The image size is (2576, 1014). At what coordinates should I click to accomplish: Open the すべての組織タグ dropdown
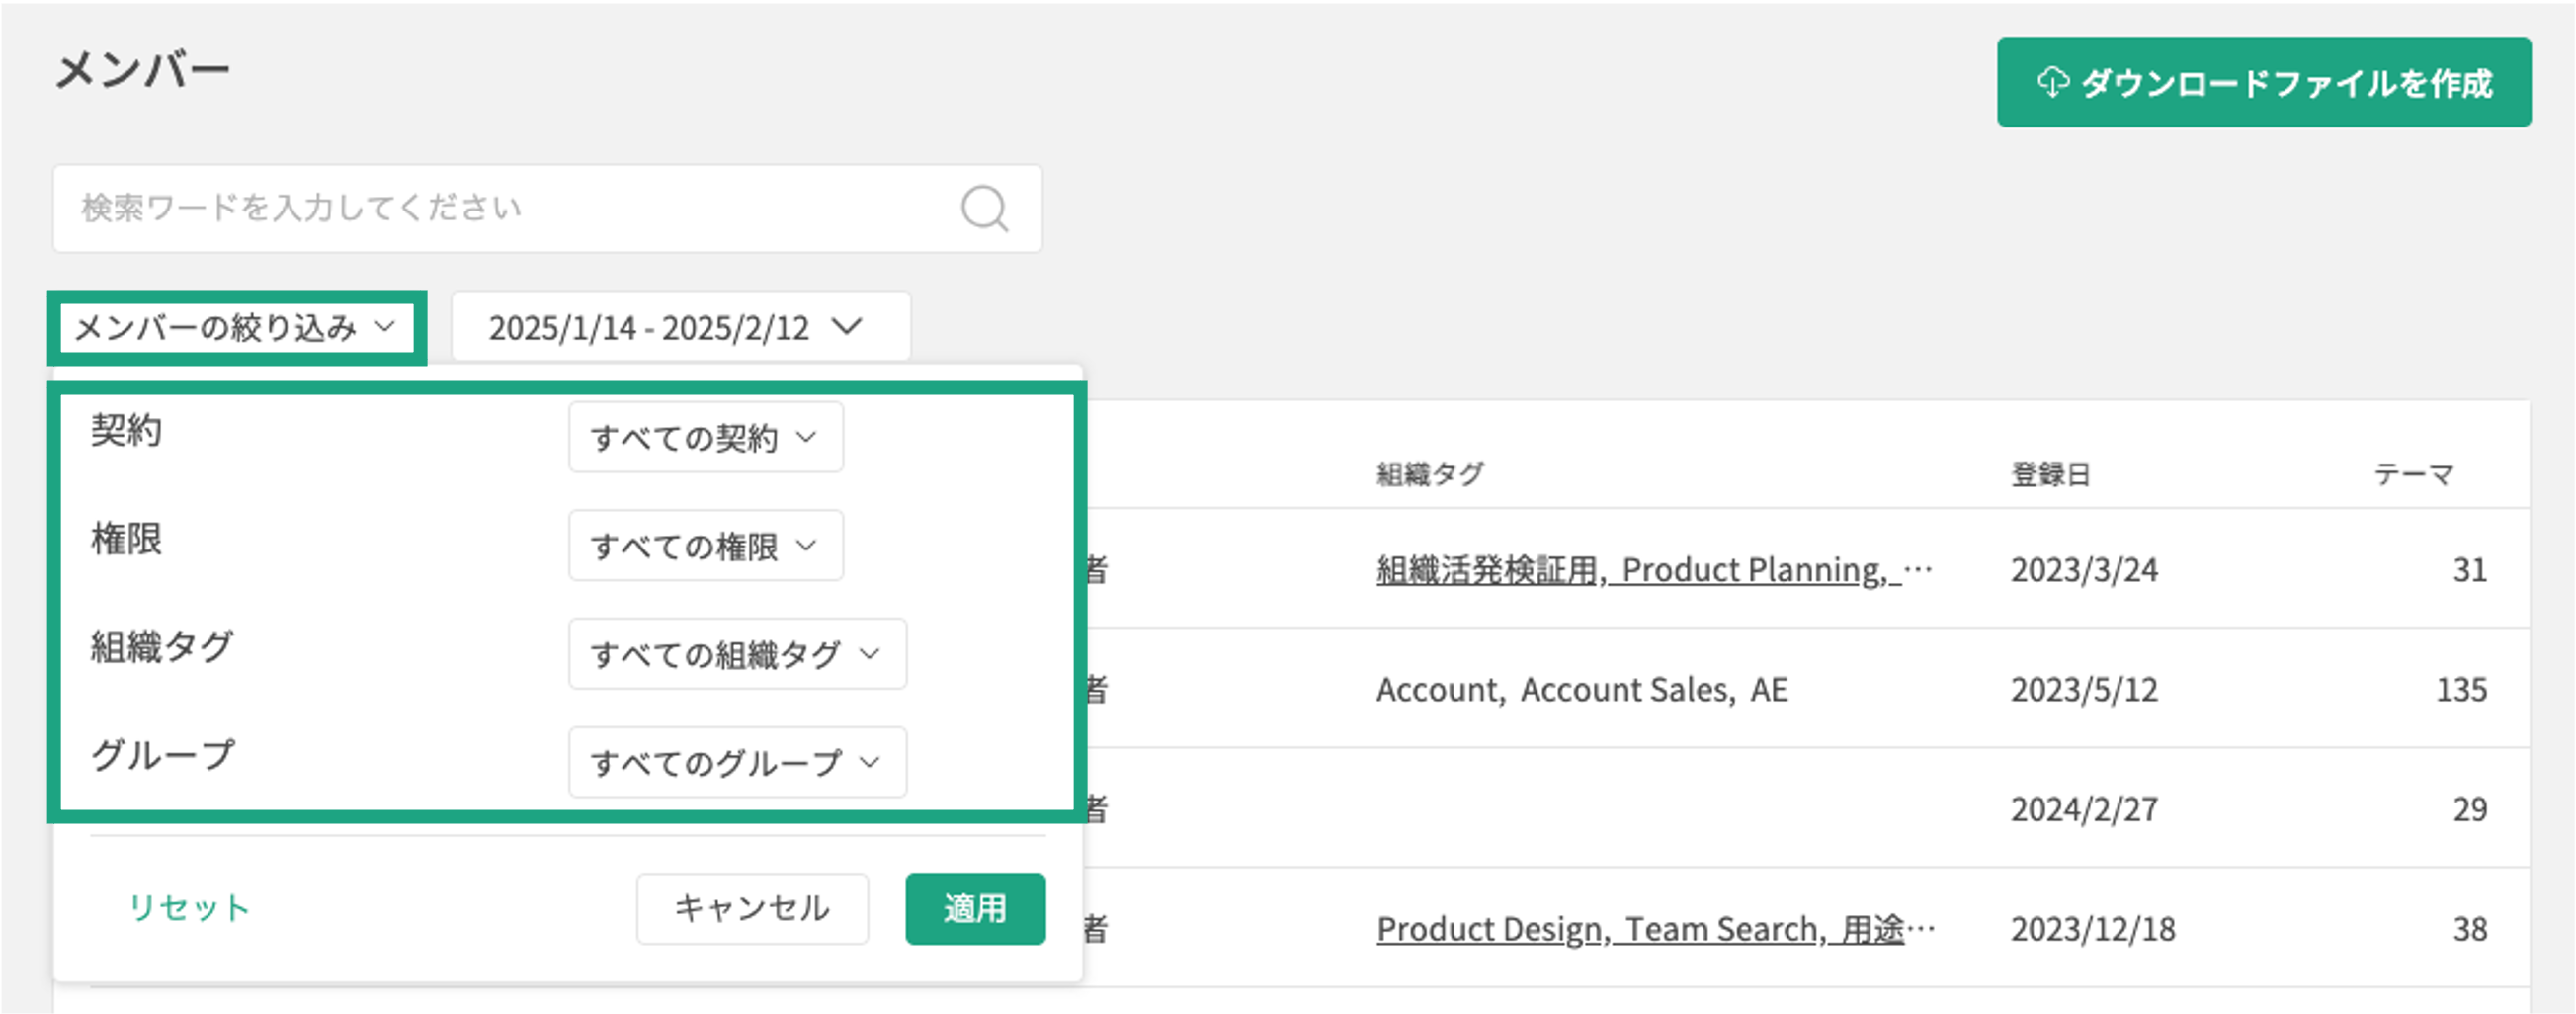[x=737, y=654]
